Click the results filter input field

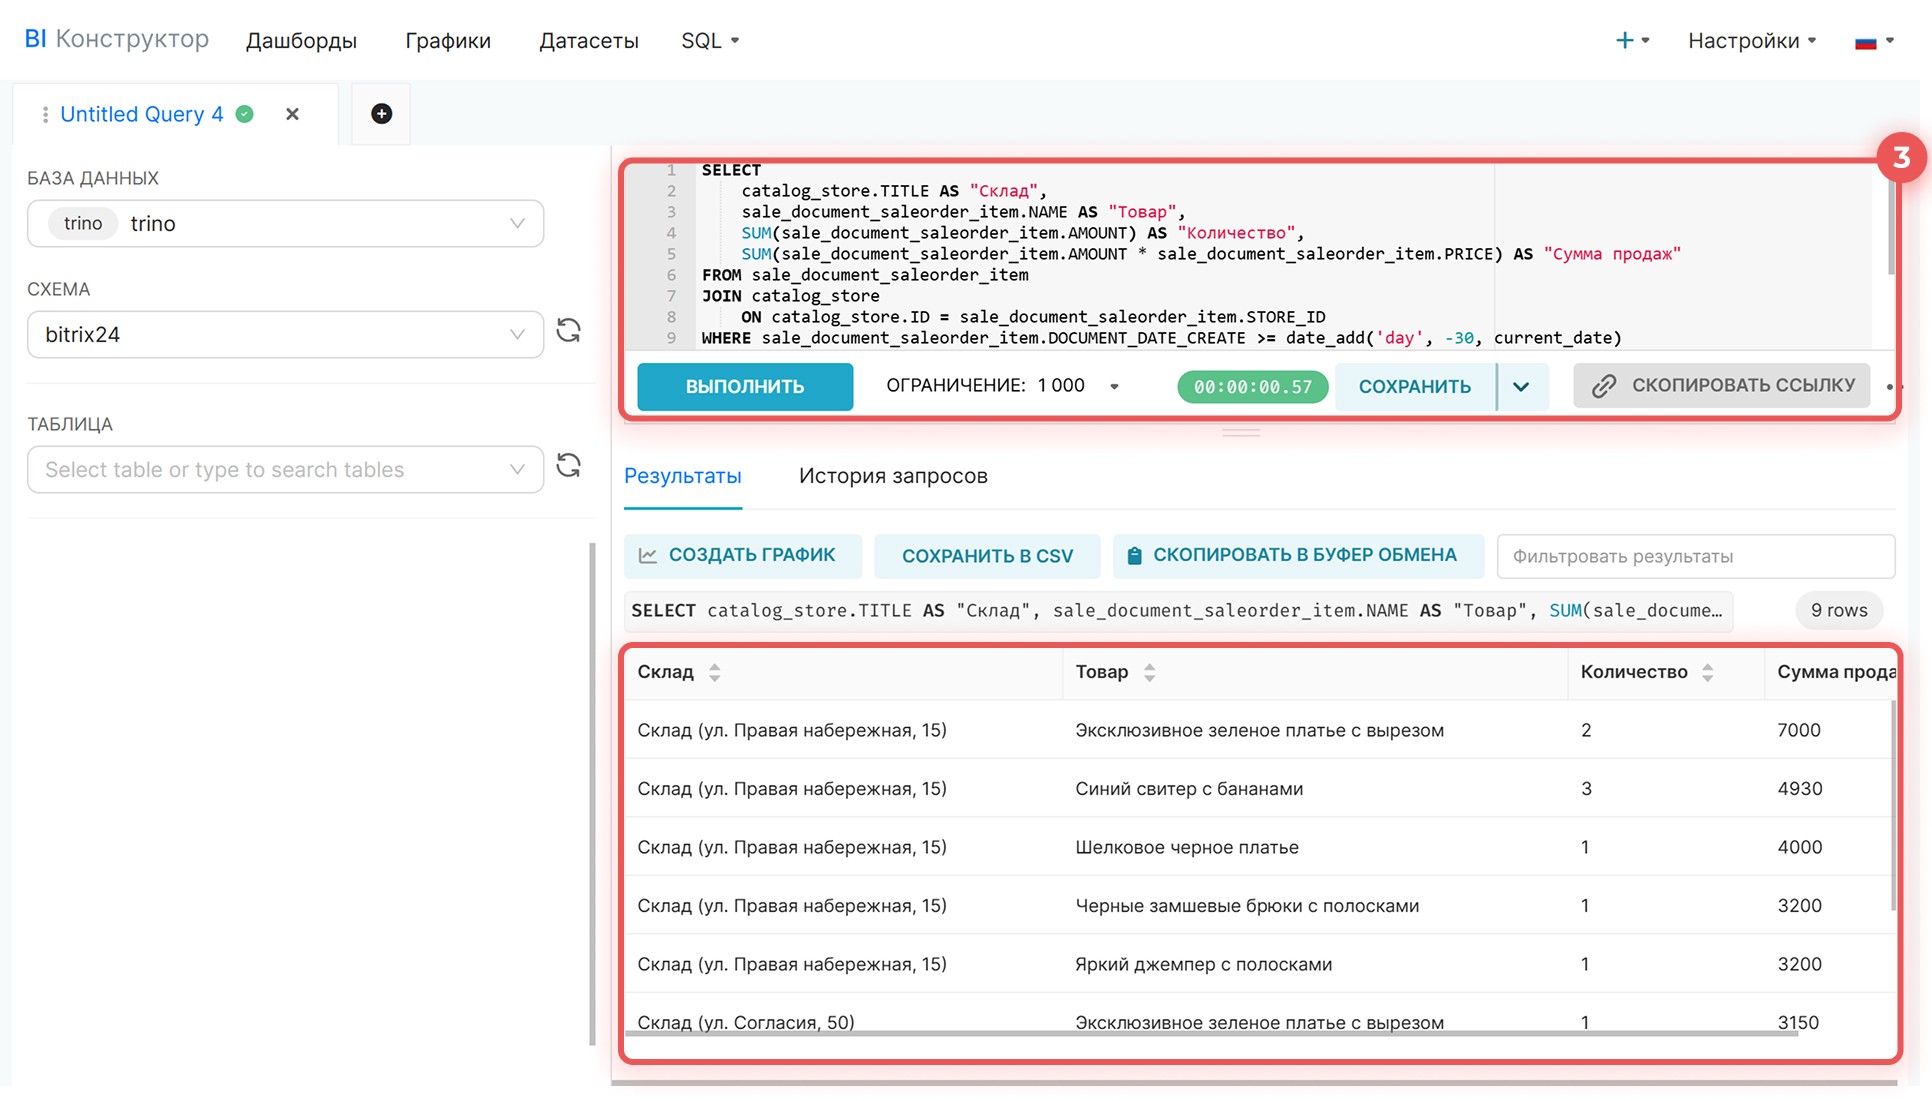pyautogui.click(x=1694, y=556)
